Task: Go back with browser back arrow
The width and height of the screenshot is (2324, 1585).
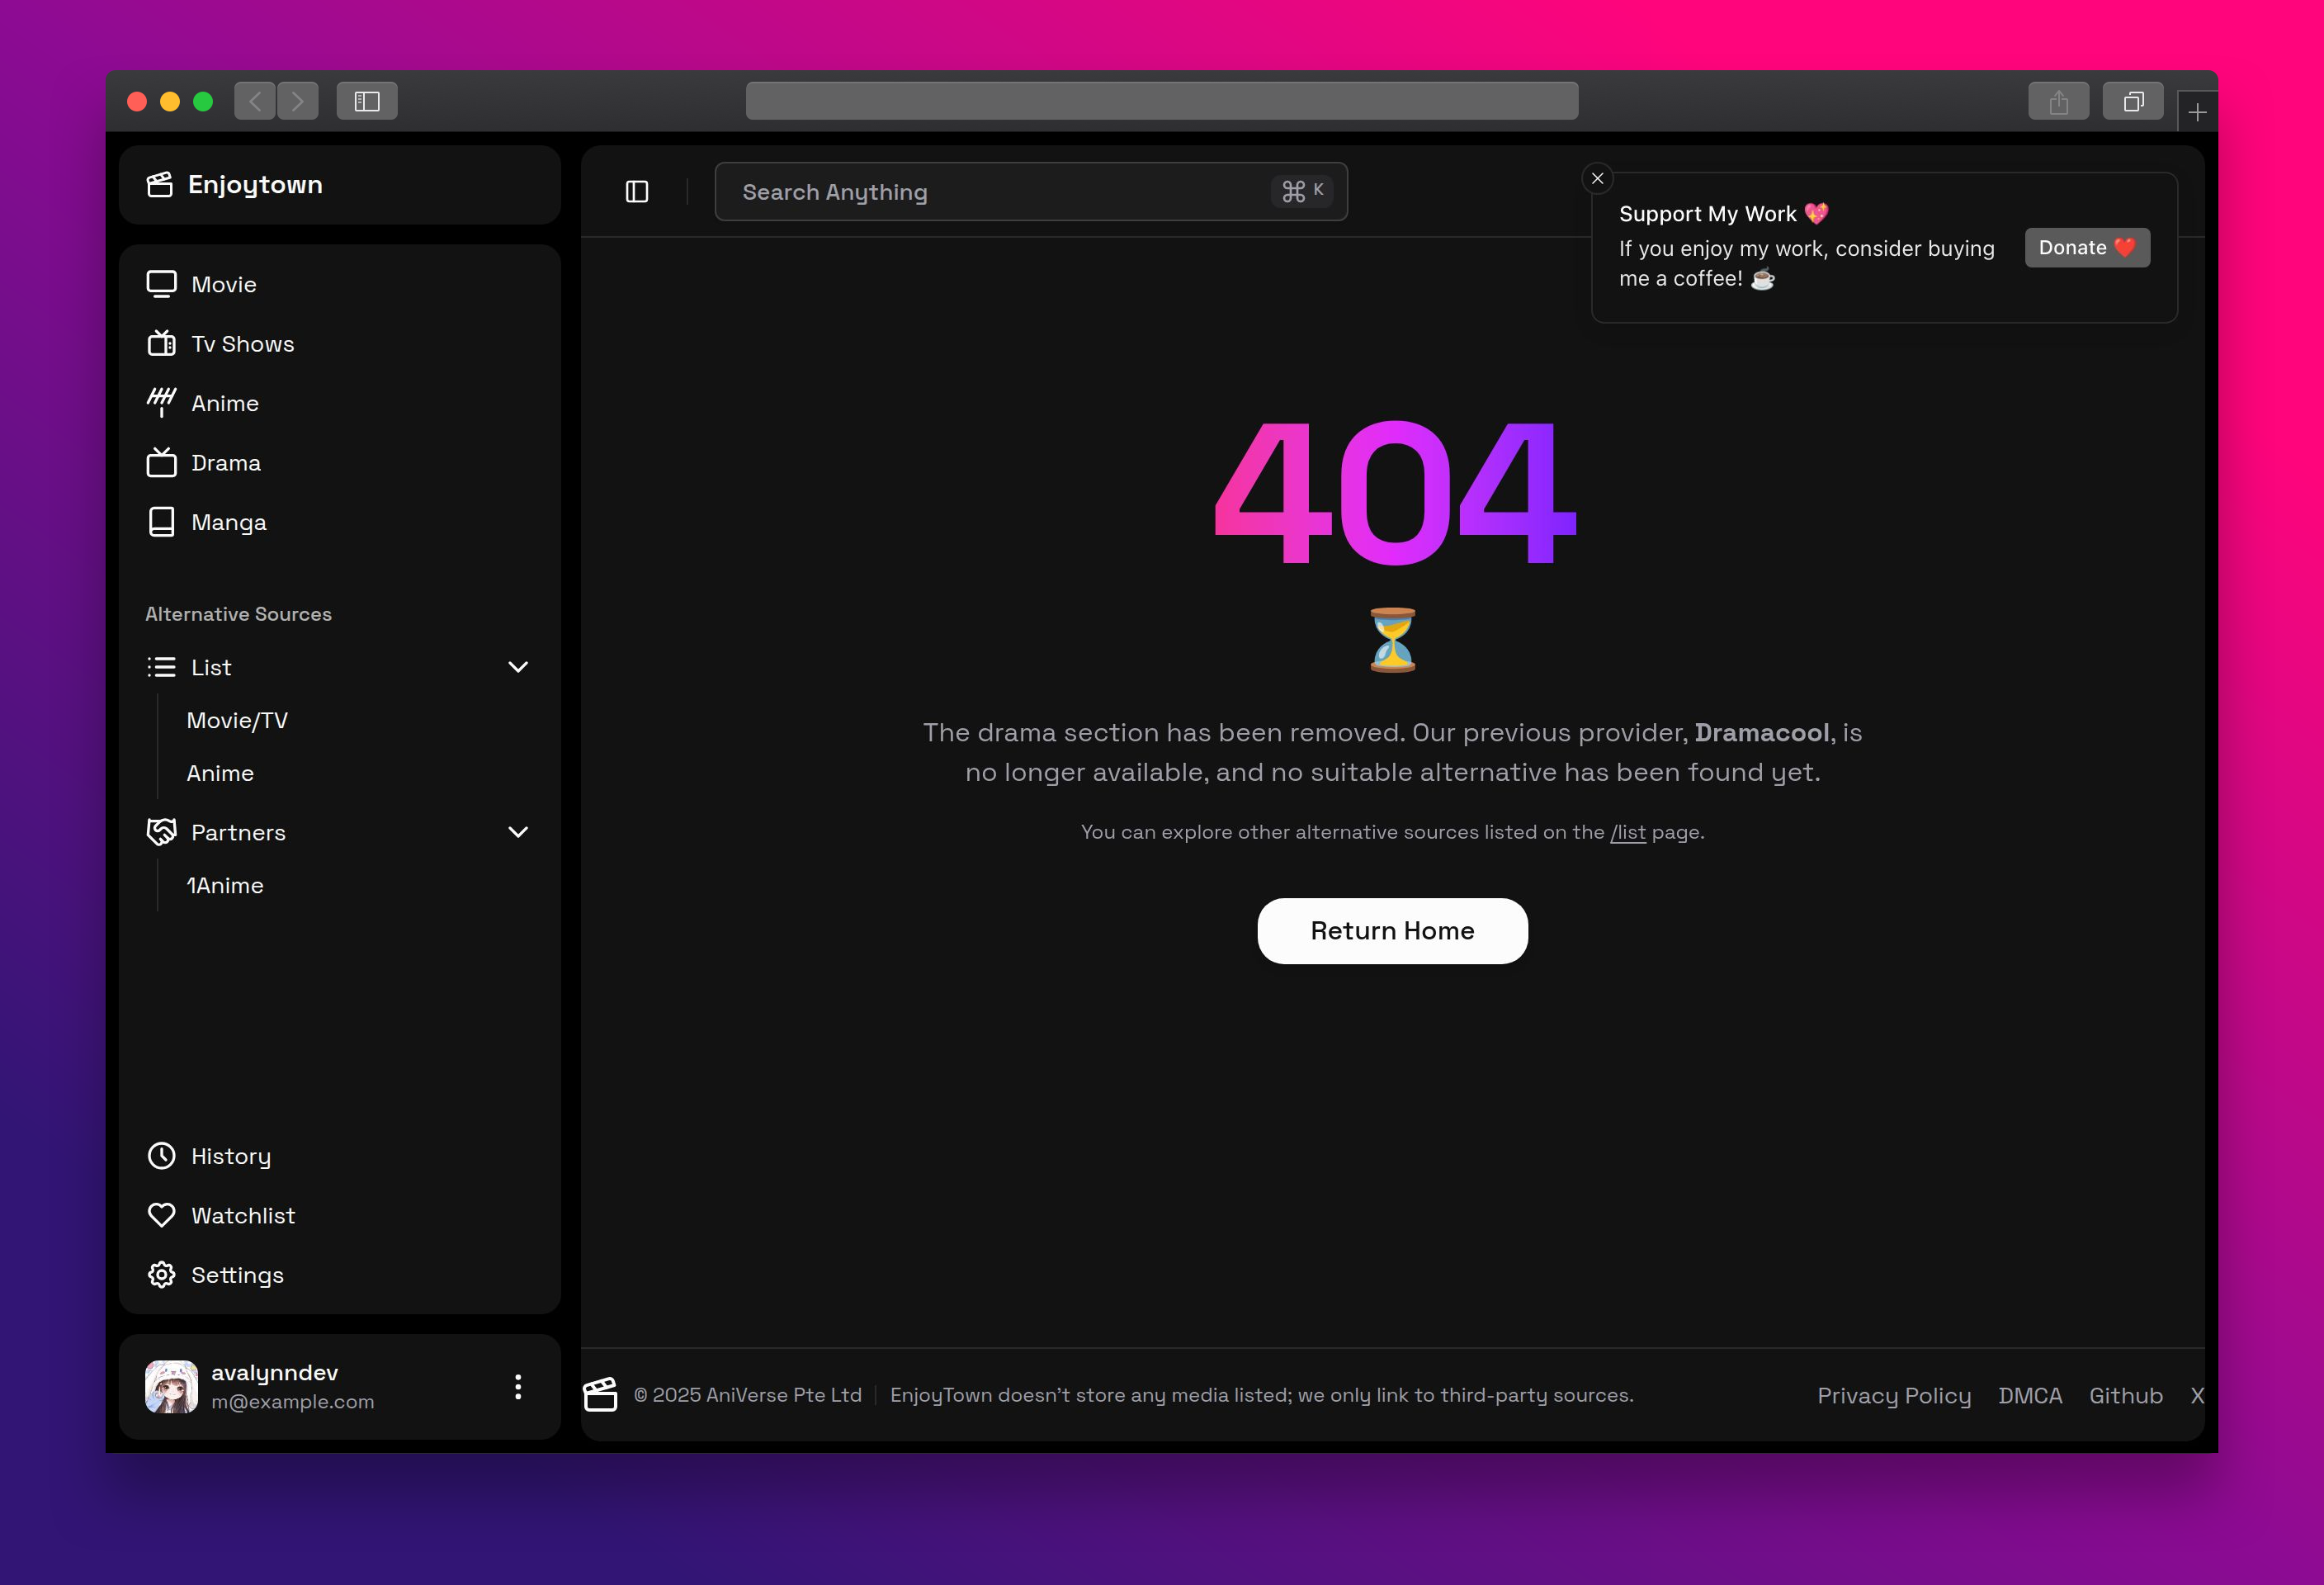Action: point(255,101)
